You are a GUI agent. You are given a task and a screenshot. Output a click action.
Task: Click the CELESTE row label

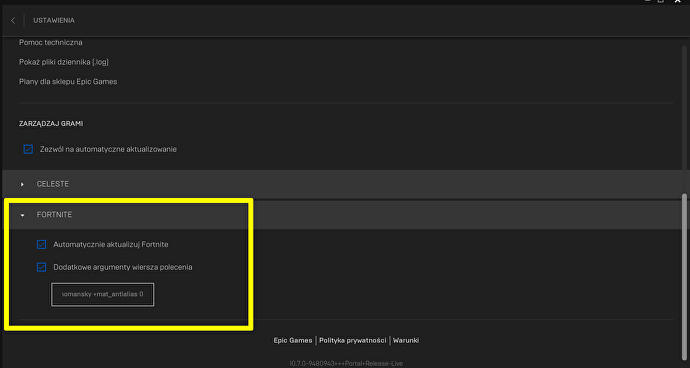click(x=53, y=184)
